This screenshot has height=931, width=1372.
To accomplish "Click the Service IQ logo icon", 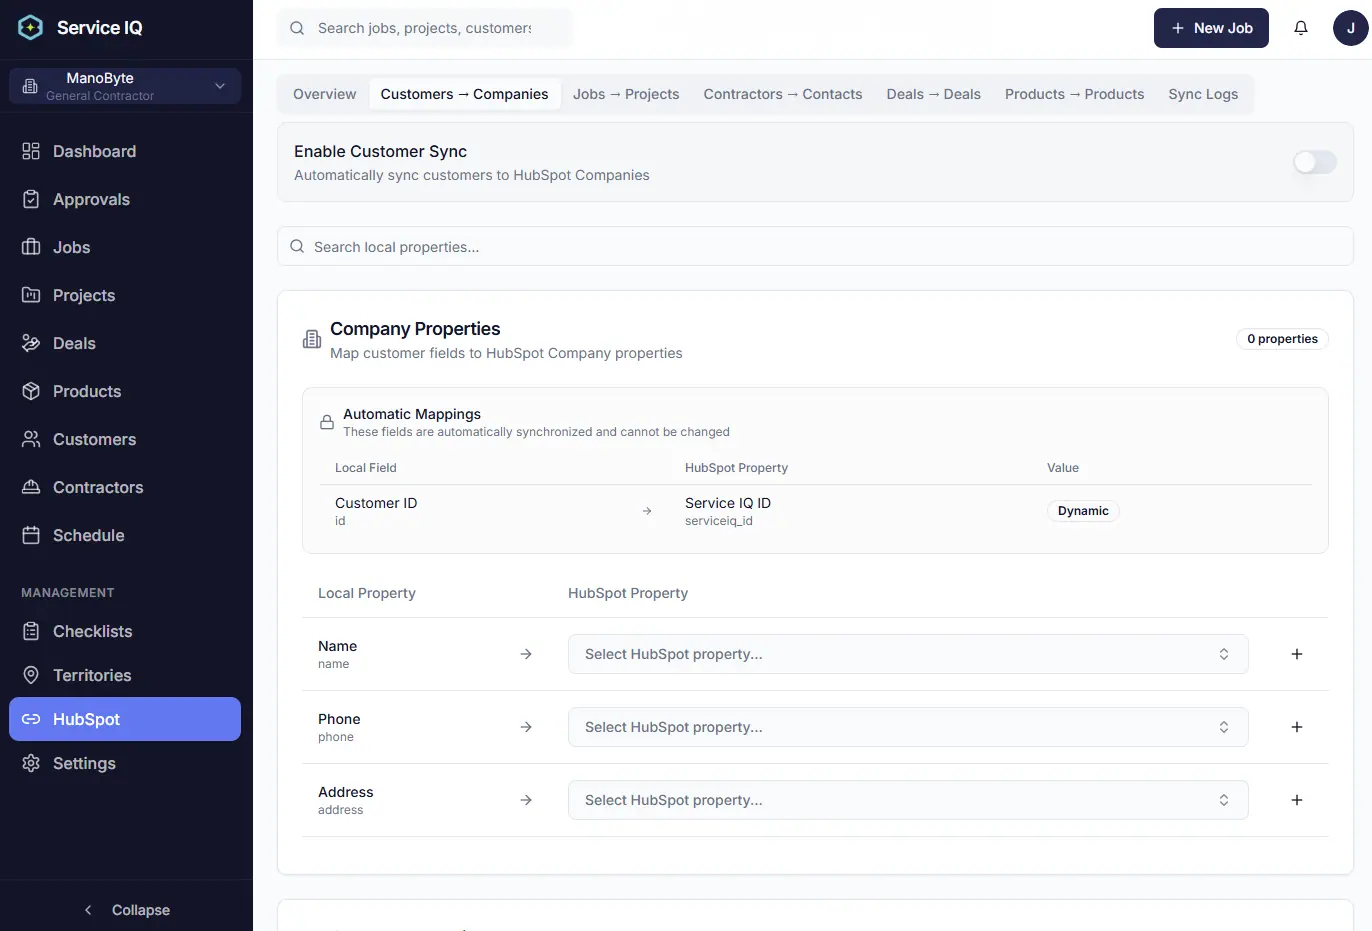I will (31, 28).
